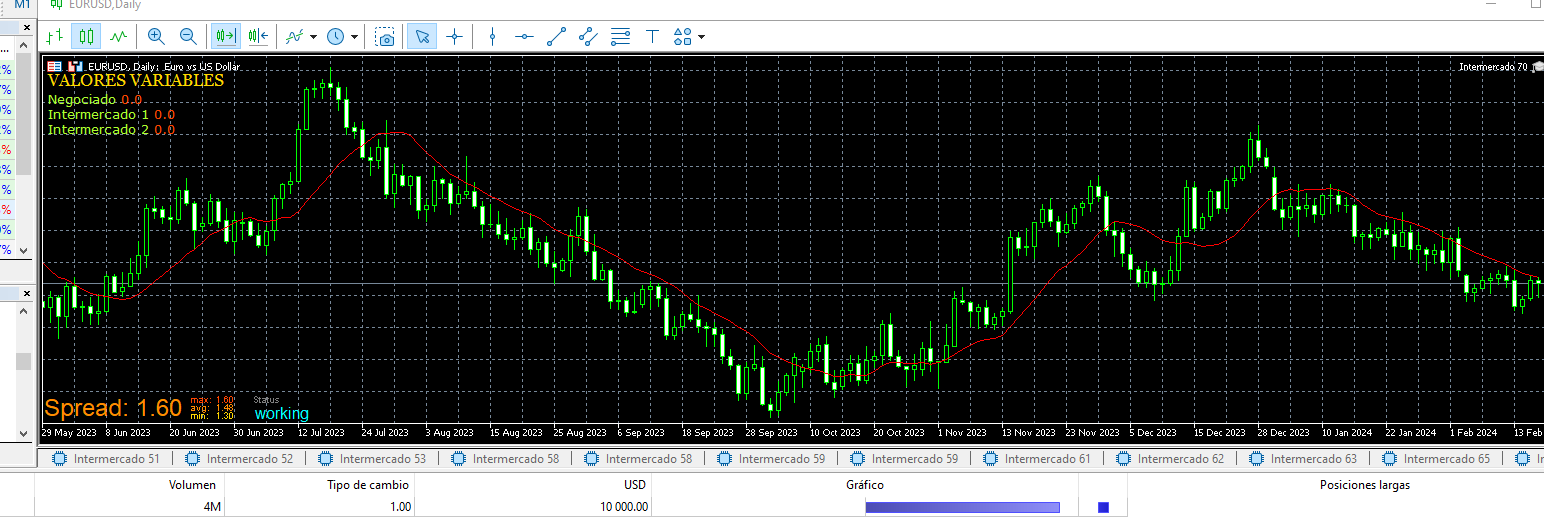1544x517 pixels.
Task: Switch to the Intermercado 53 tab
Action: [x=372, y=459]
